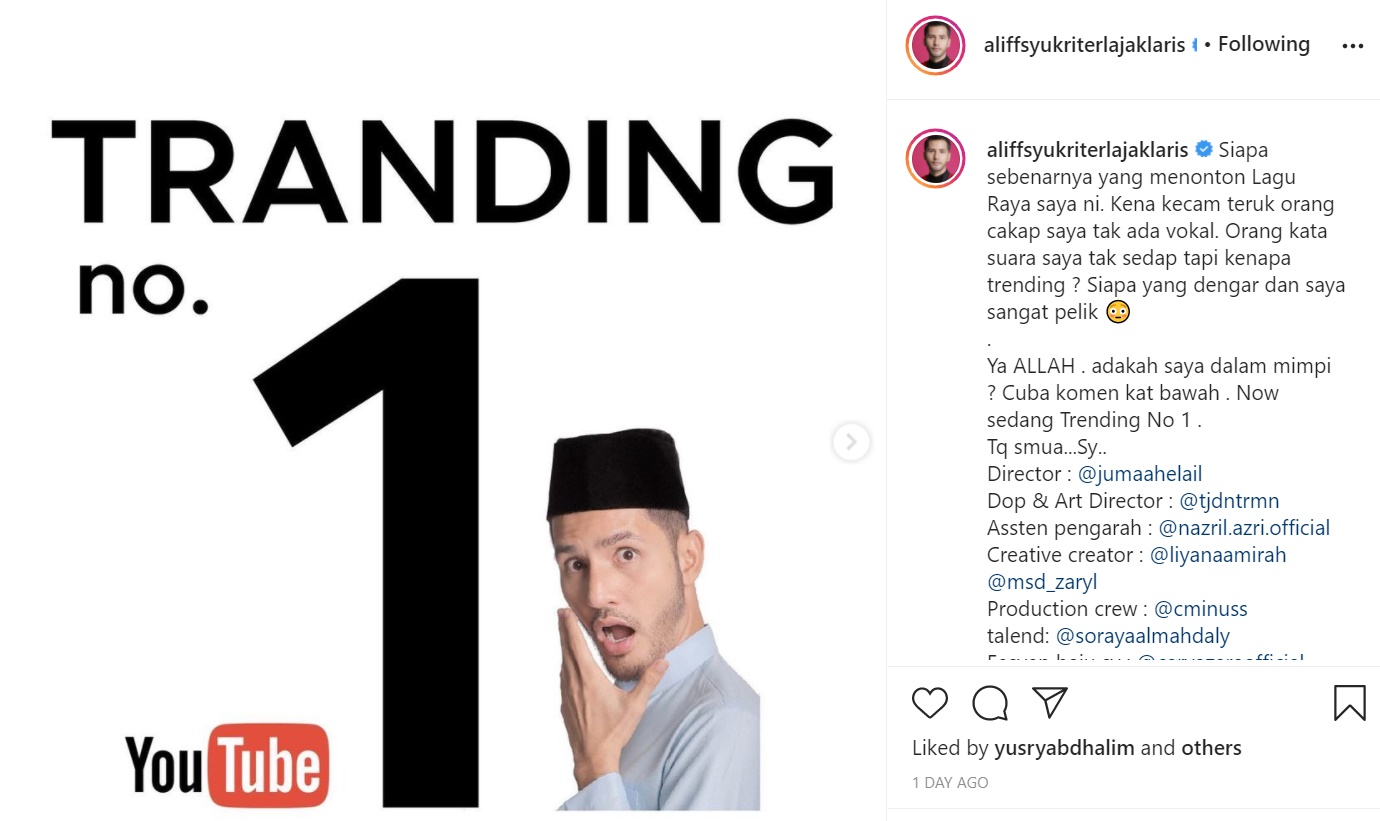Open the three-dot more options menu

tap(1352, 46)
